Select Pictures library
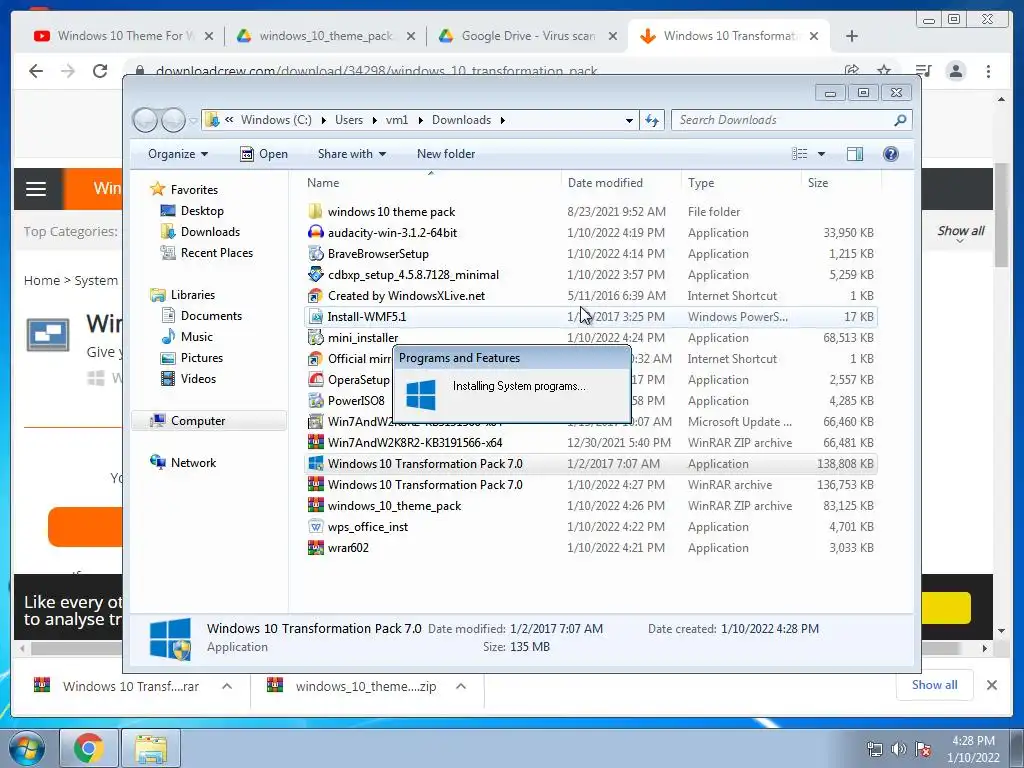Image resolution: width=1024 pixels, height=768 pixels. [x=201, y=358]
